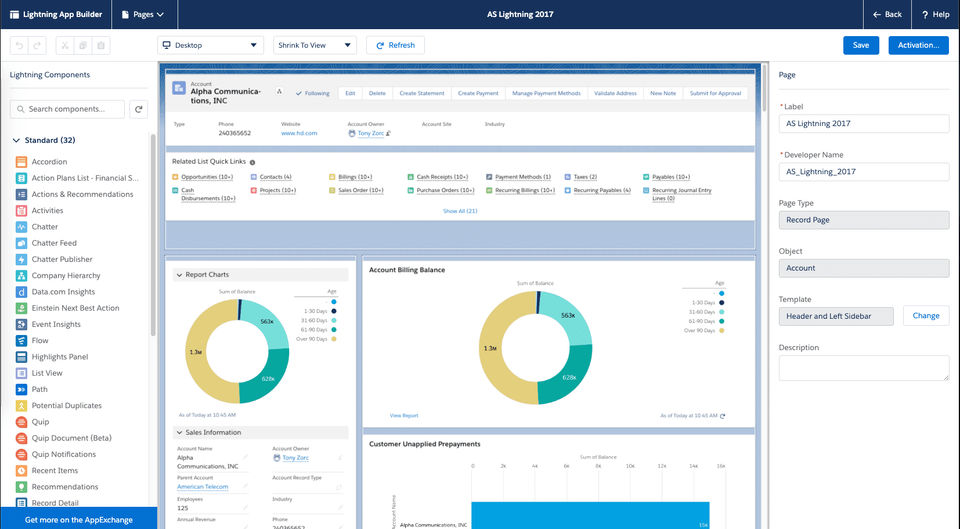Open the Help menu item
The width and height of the screenshot is (960, 529).
(x=936, y=14)
